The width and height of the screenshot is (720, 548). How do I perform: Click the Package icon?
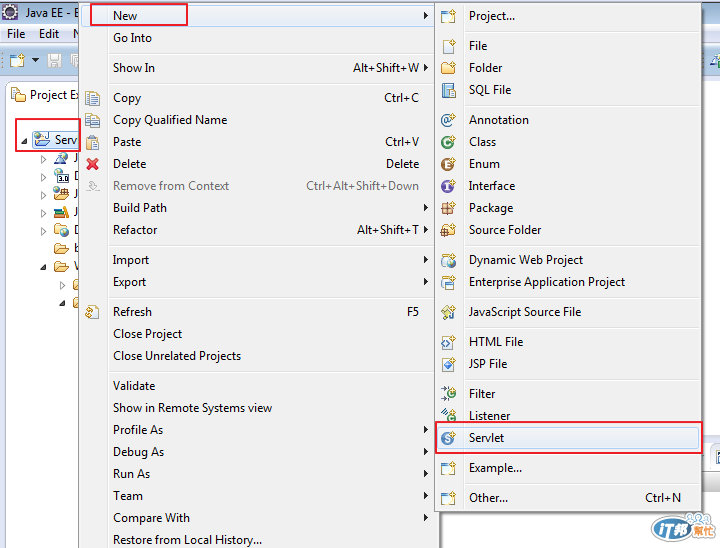click(448, 208)
